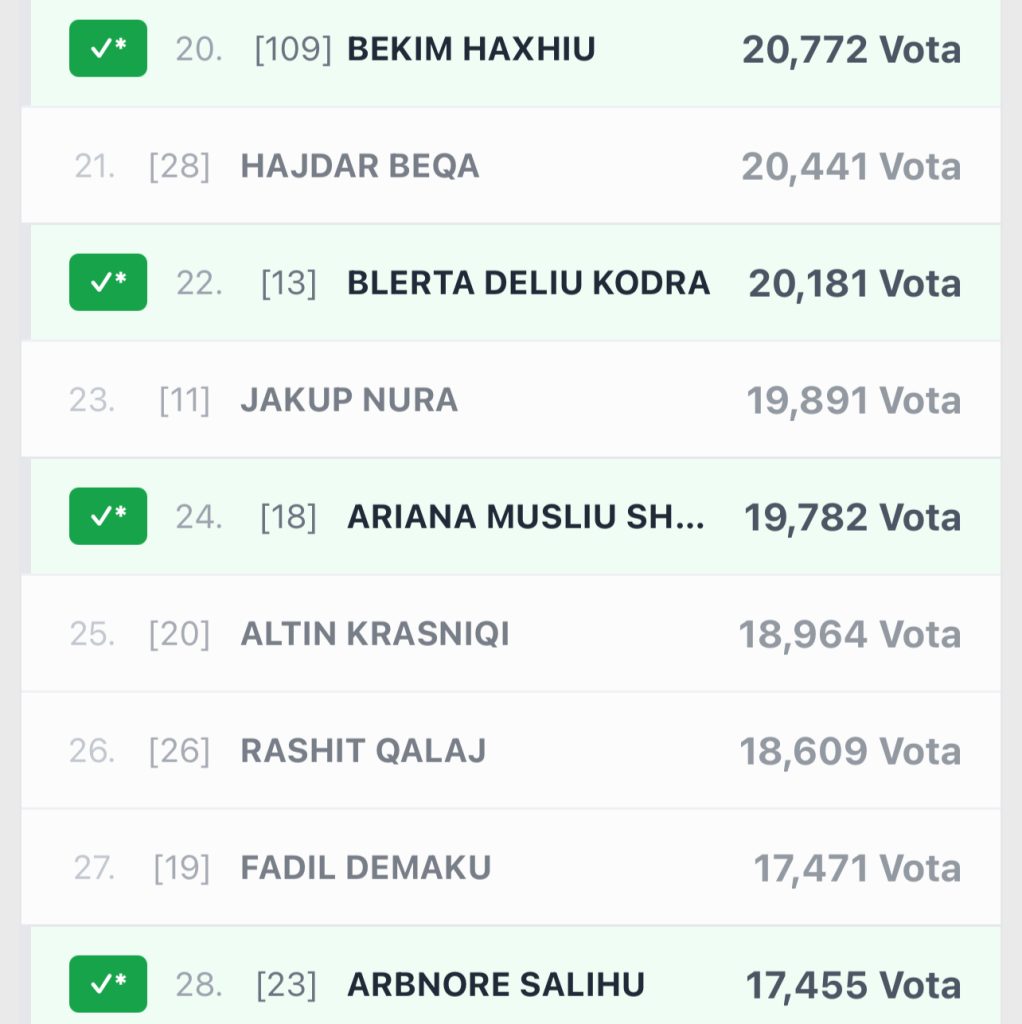Click the 17,471 Vota count for Fadil Demaku

coord(857,868)
